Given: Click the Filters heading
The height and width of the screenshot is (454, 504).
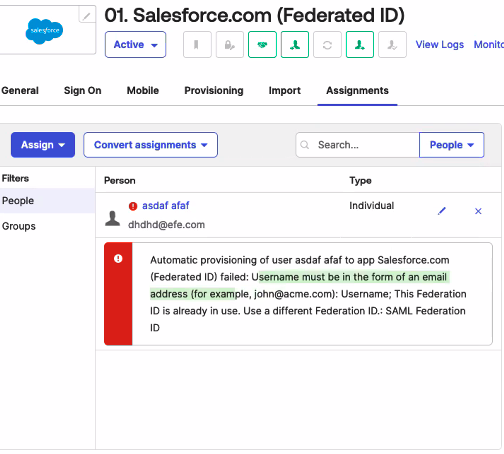Looking at the screenshot, I should pyautogui.click(x=15, y=178).
